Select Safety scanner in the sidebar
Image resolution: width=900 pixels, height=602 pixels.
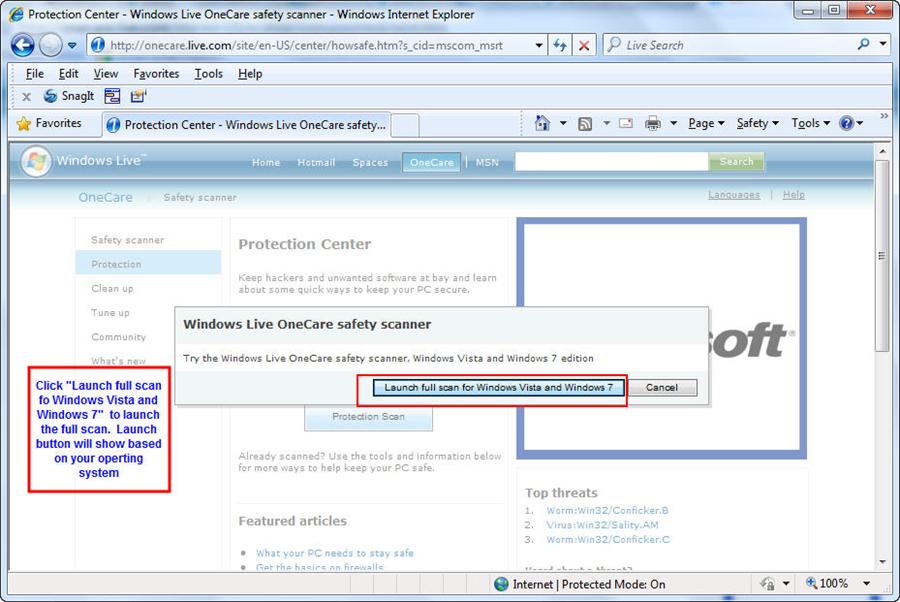tap(127, 240)
